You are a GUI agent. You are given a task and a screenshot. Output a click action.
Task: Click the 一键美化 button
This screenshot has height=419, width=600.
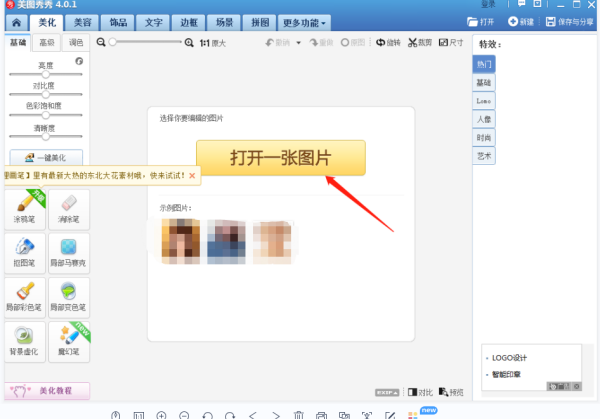[x=46, y=157]
